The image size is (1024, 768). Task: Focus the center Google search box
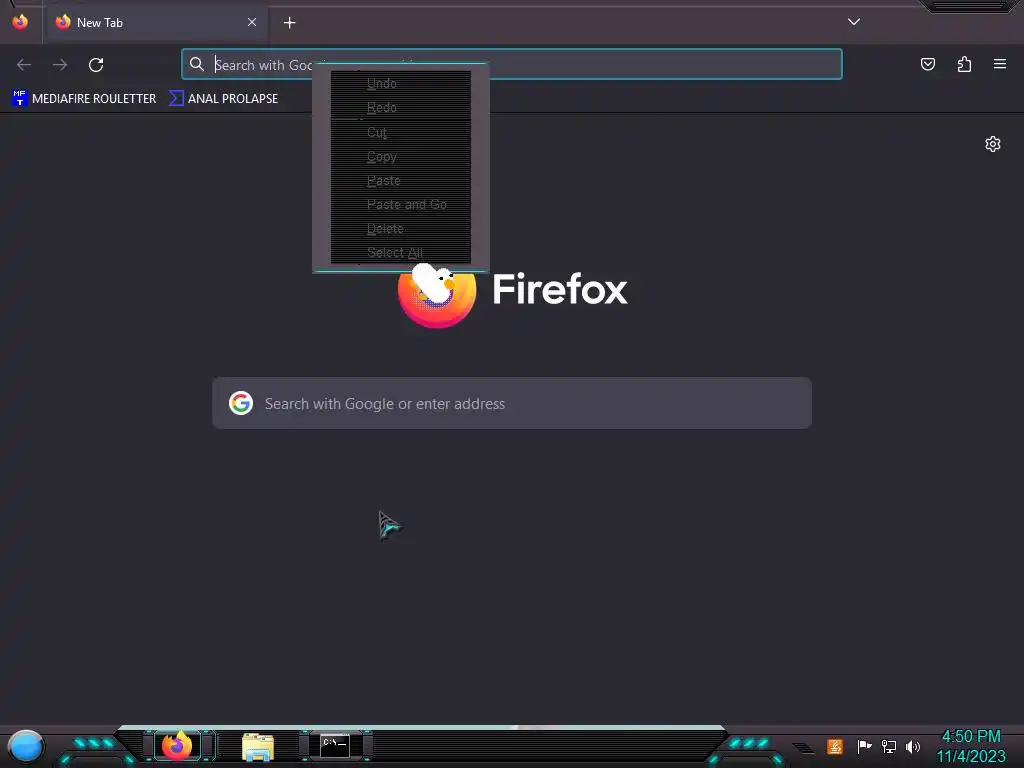click(512, 404)
